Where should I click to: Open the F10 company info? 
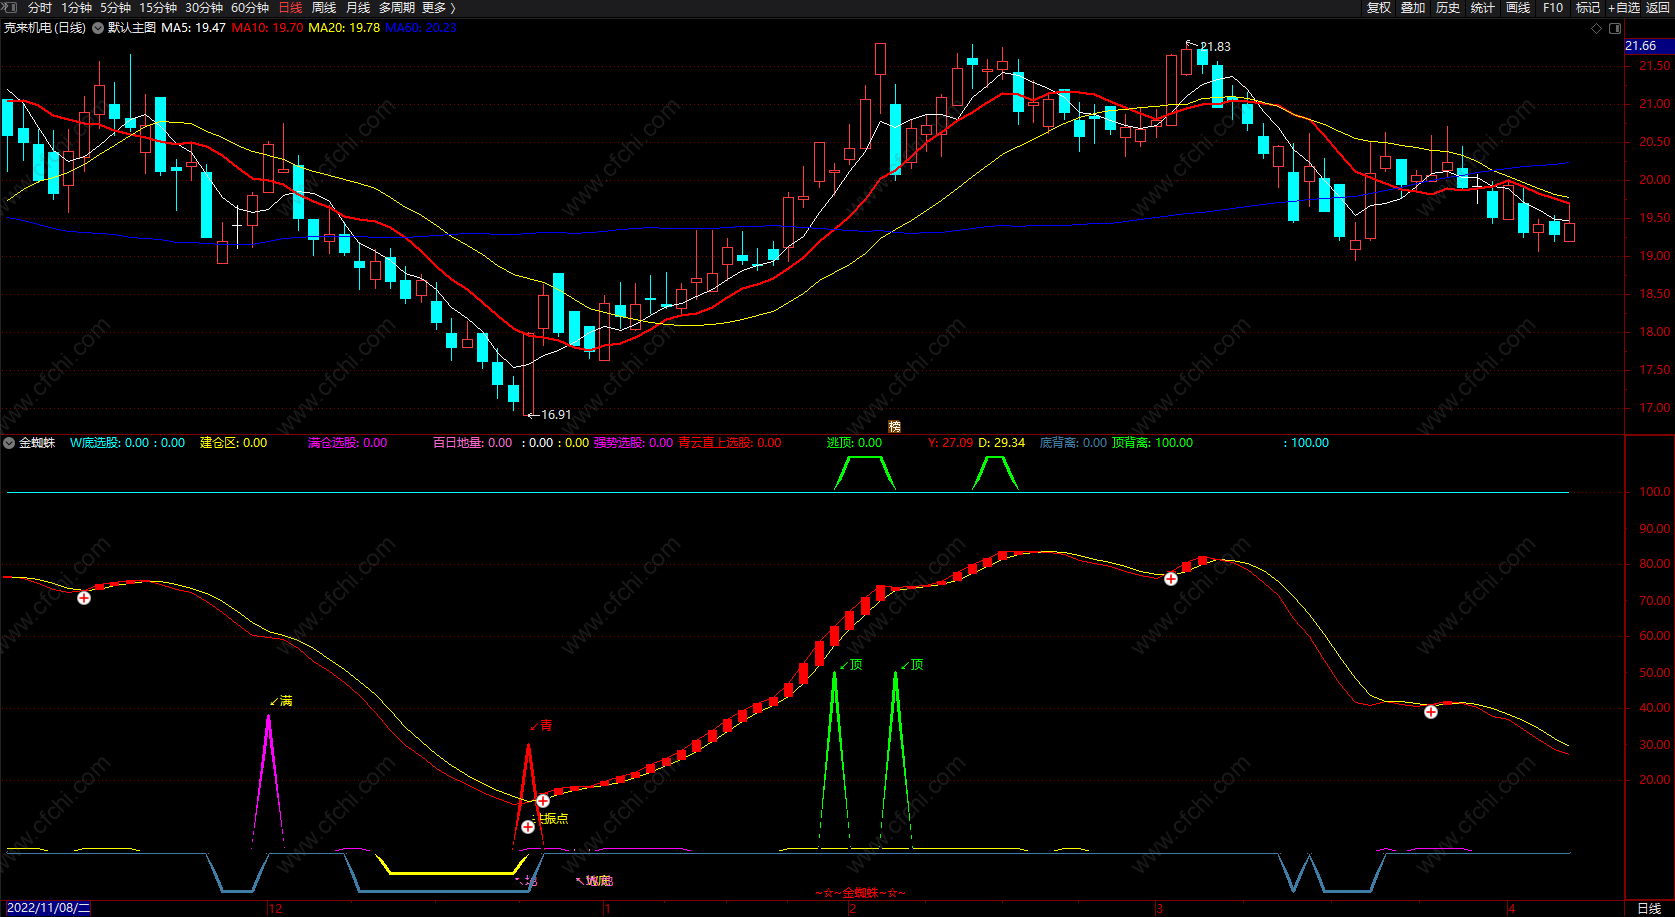tap(1553, 8)
